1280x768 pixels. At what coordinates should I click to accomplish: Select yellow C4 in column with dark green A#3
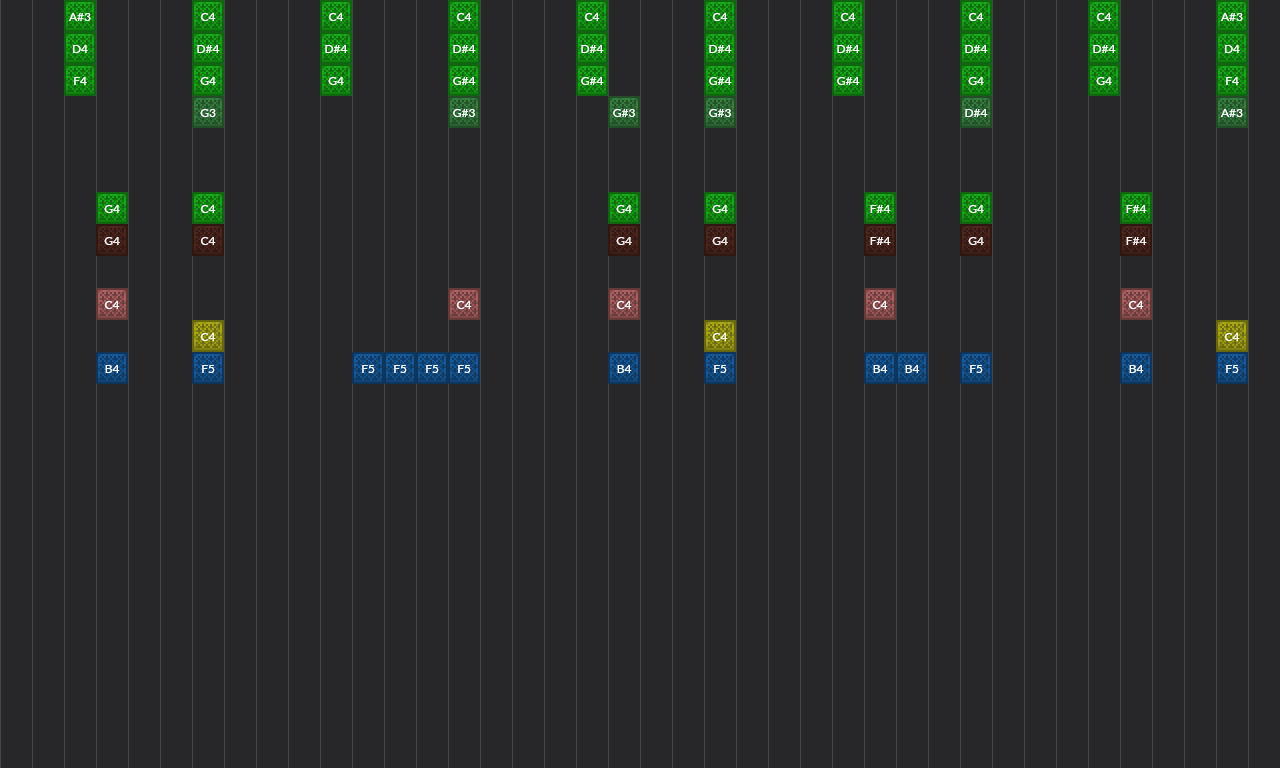click(1232, 337)
